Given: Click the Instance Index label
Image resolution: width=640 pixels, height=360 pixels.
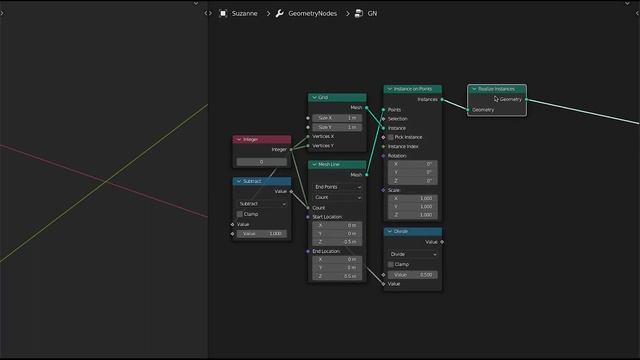Looking at the screenshot, I should point(403,147).
